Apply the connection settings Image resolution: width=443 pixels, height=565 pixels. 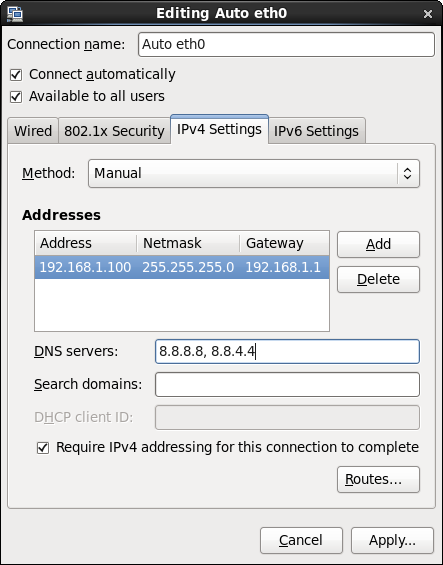click(392, 540)
